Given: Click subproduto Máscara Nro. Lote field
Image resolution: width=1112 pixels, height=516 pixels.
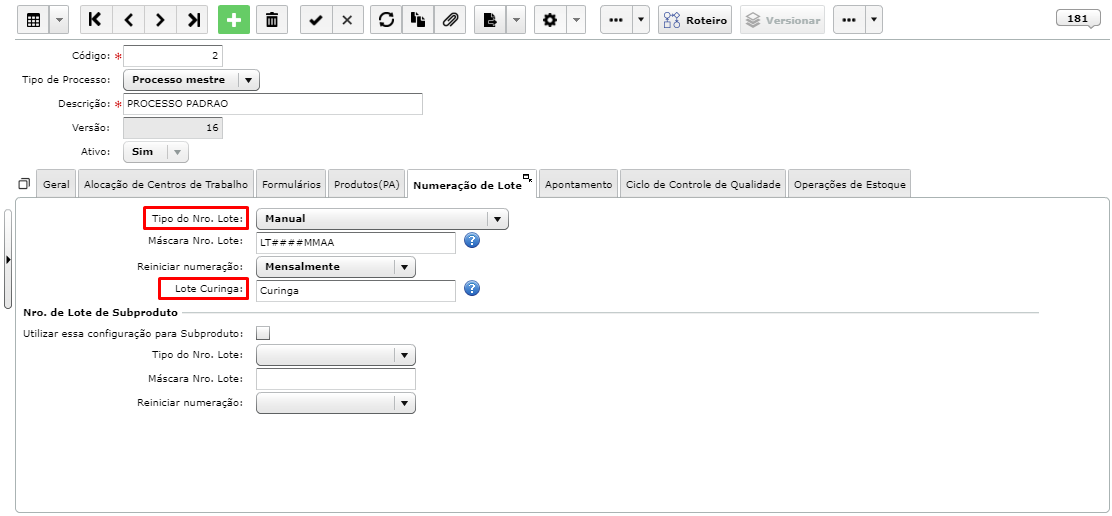Looking at the screenshot, I should pyautogui.click(x=335, y=379).
